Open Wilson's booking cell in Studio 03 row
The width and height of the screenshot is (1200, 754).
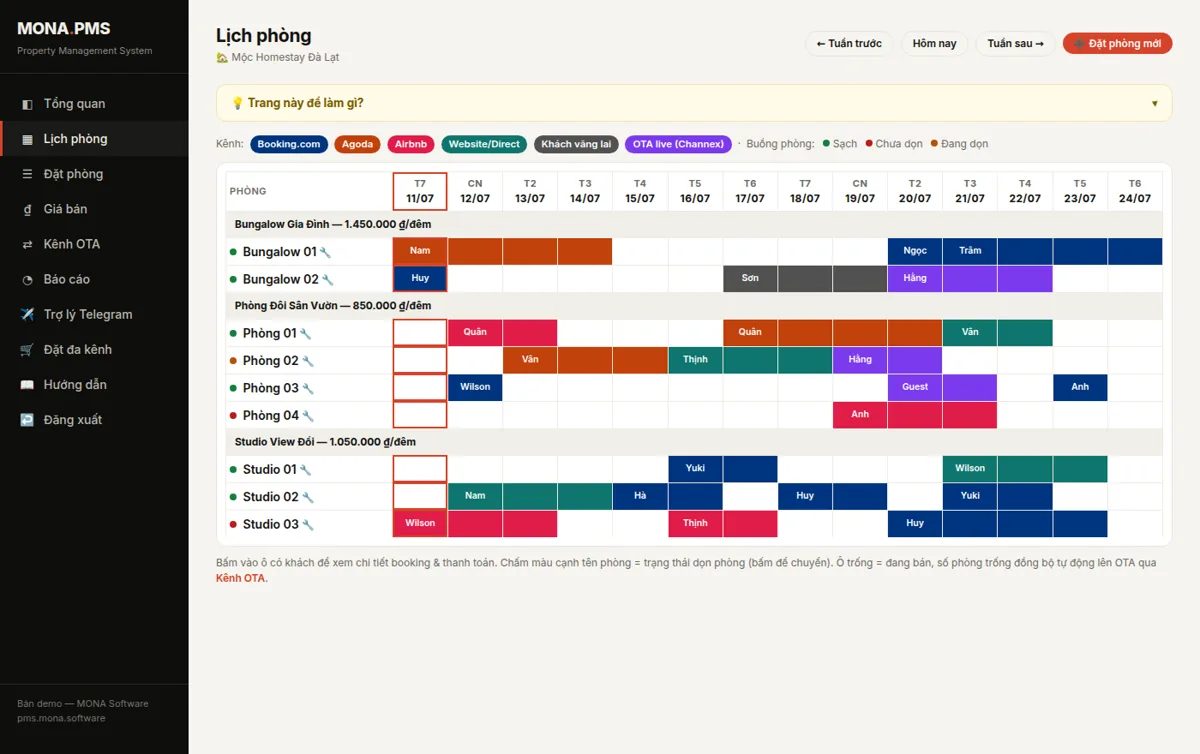(x=420, y=524)
